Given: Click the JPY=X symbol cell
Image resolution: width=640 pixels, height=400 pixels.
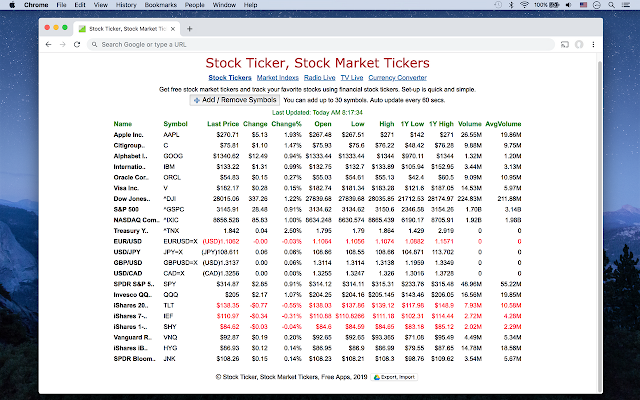Looking at the screenshot, I should click(173, 252).
